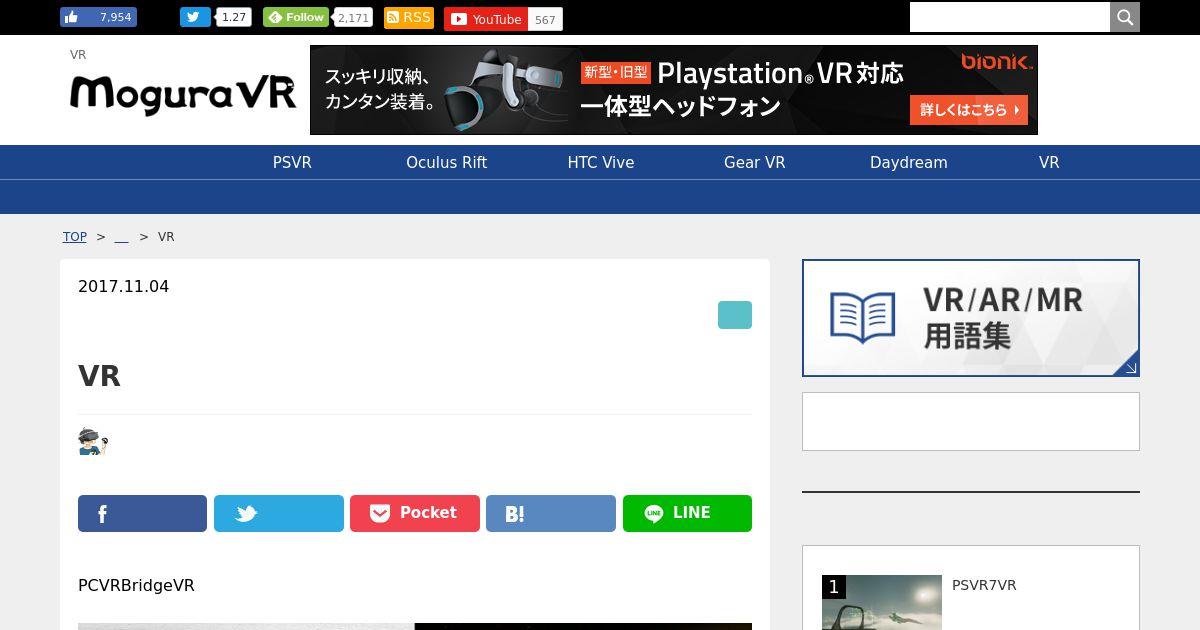The height and width of the screenshot is (630, 1200).
Task: Click the magnifying glass search button
Action: tap(1125, 17)
